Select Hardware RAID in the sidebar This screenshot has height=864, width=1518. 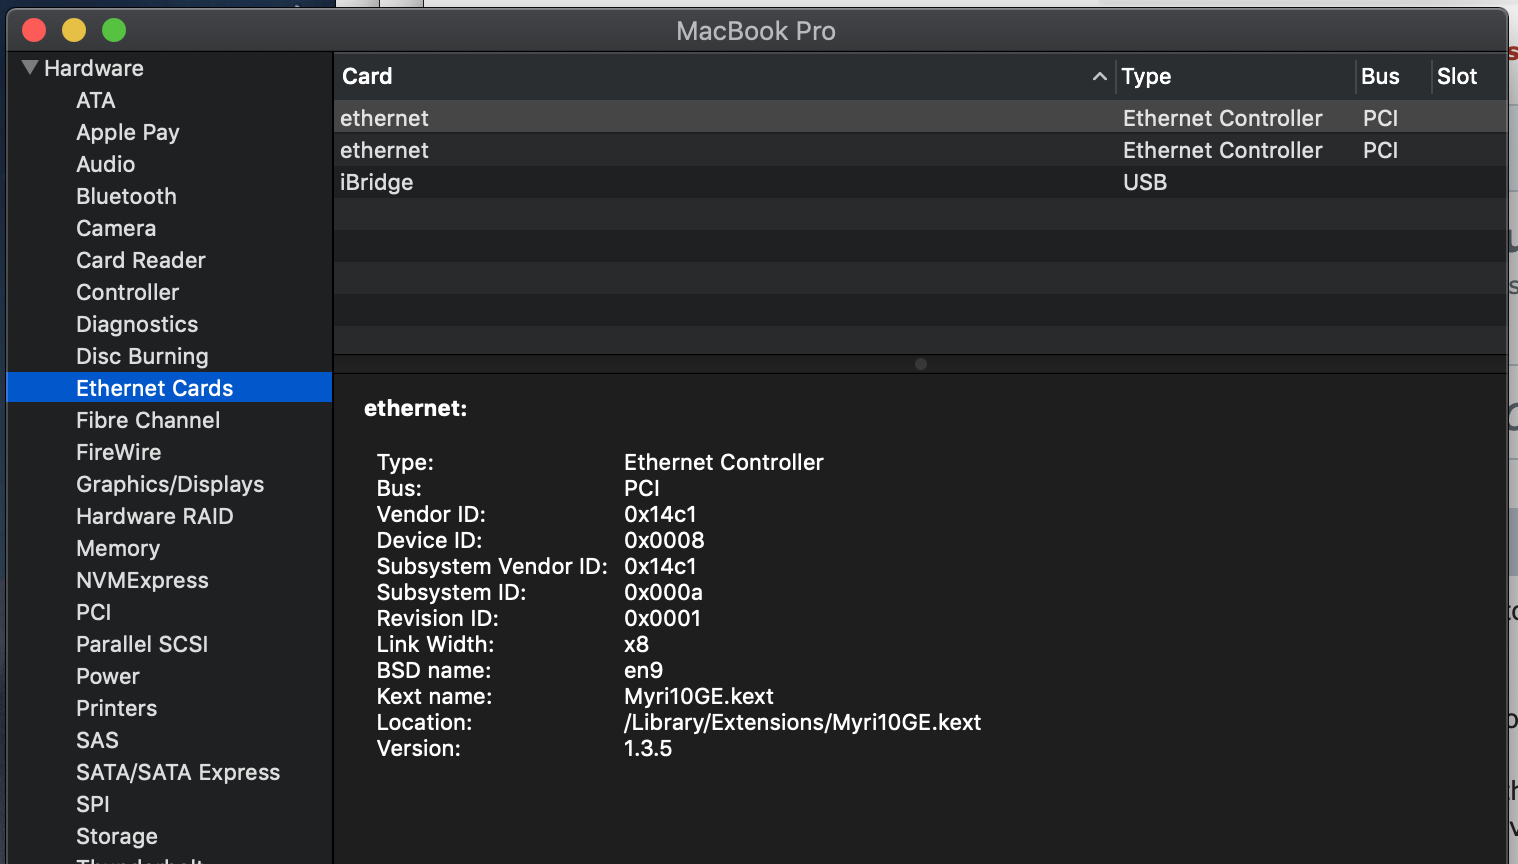tap(155, 516)
